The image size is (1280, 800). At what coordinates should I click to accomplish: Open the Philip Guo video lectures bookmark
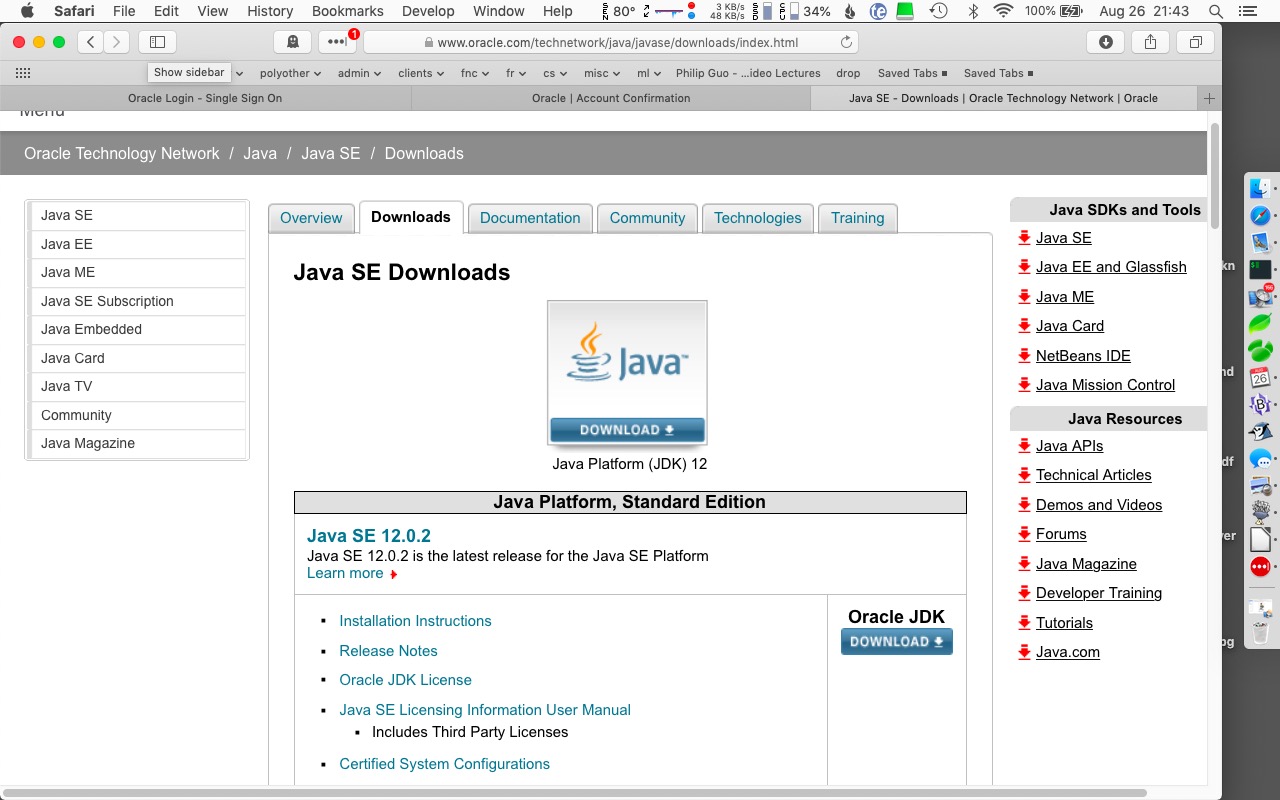[x=748, y=73]
